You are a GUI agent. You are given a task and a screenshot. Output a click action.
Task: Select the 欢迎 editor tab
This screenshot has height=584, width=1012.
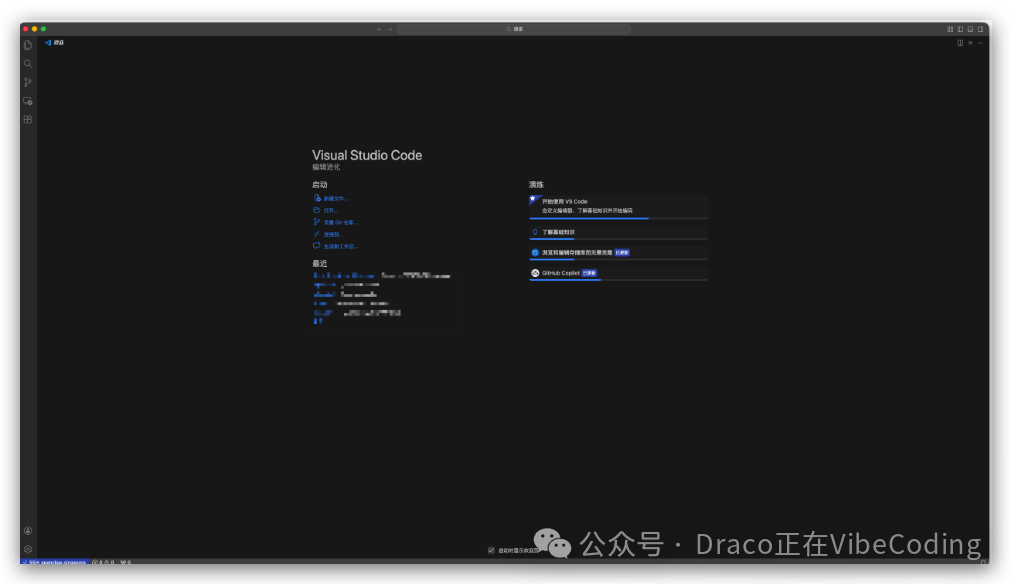tap(55, 42)
